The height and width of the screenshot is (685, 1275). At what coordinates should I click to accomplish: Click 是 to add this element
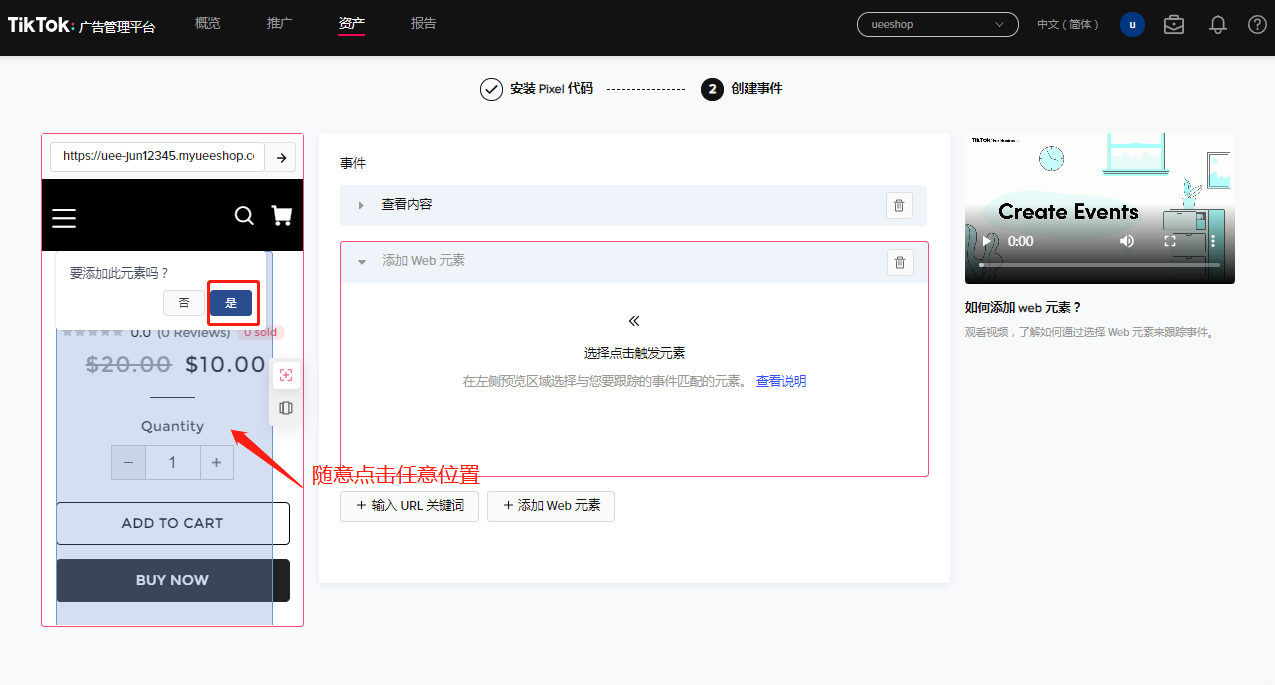[231, 302]
